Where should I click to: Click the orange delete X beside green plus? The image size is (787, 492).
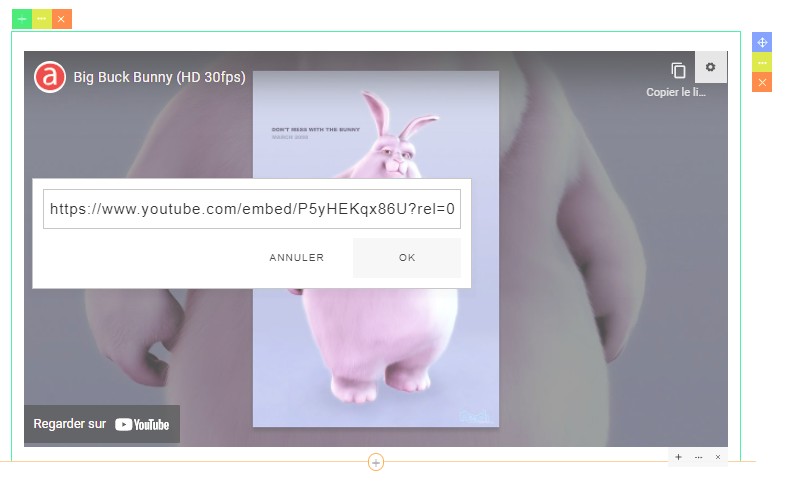tap(62, 19)
